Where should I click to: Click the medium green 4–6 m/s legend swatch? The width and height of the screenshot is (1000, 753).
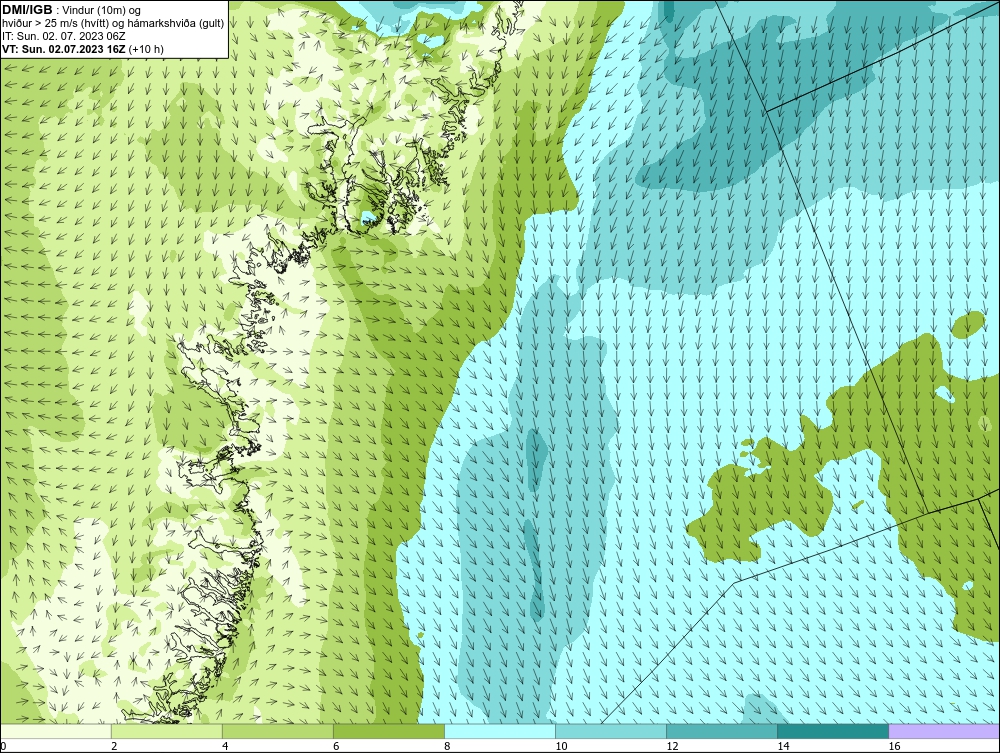click(278, 731)
